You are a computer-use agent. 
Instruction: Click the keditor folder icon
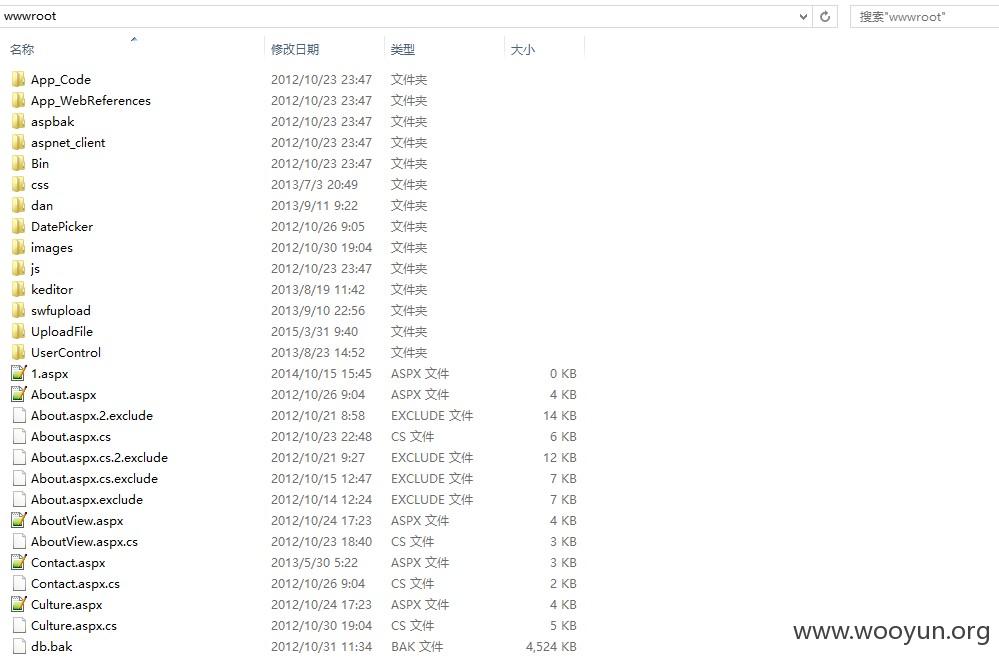[18, 290]
